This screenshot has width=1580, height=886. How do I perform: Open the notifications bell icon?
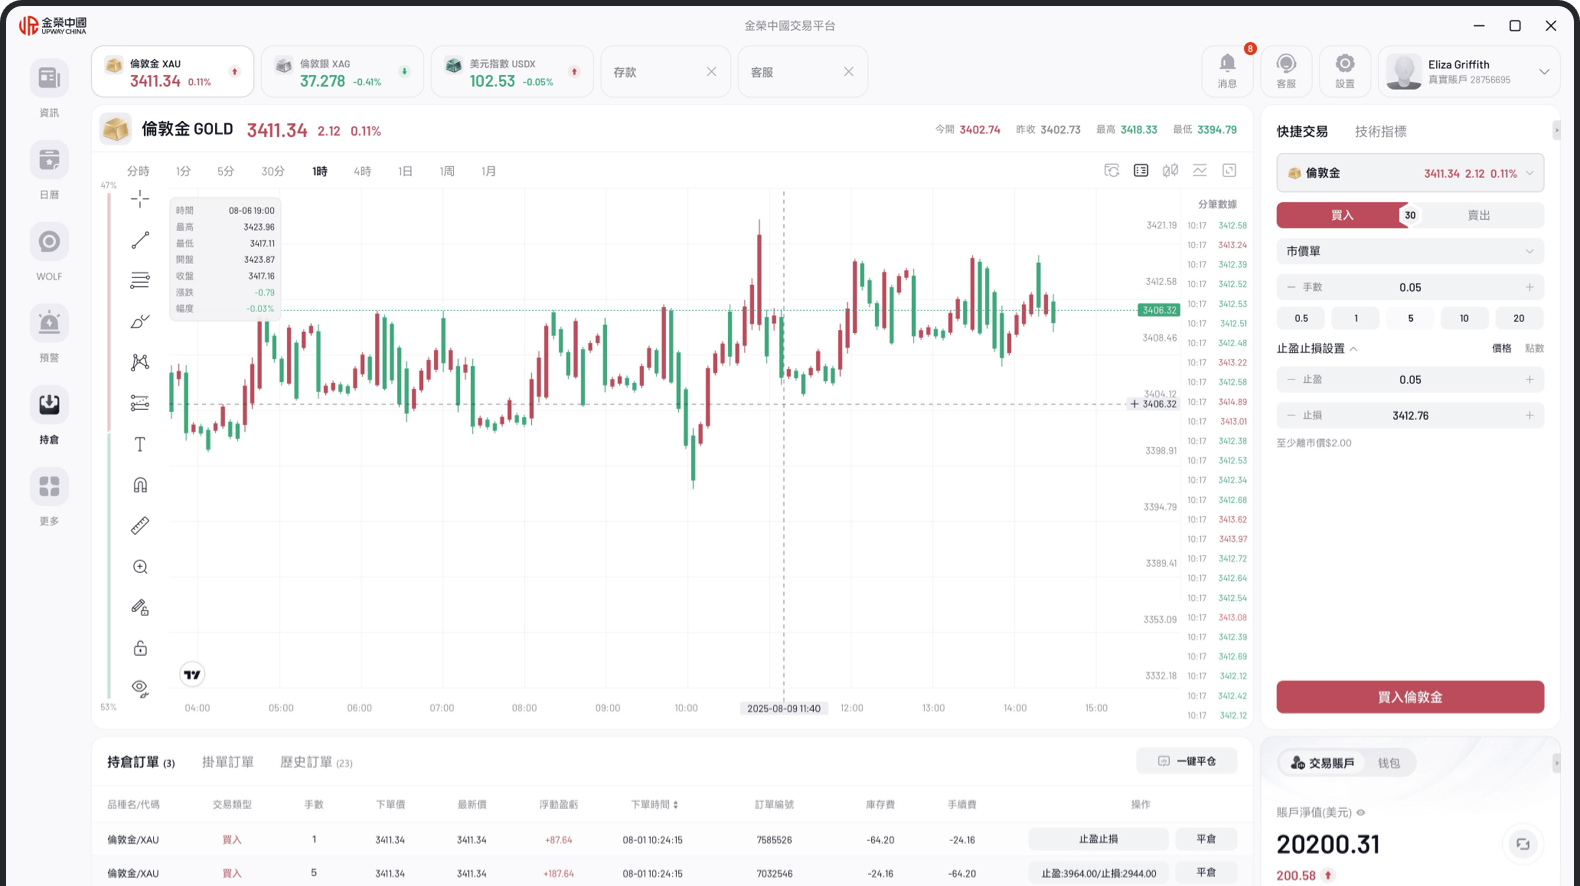pos(1227,71)
